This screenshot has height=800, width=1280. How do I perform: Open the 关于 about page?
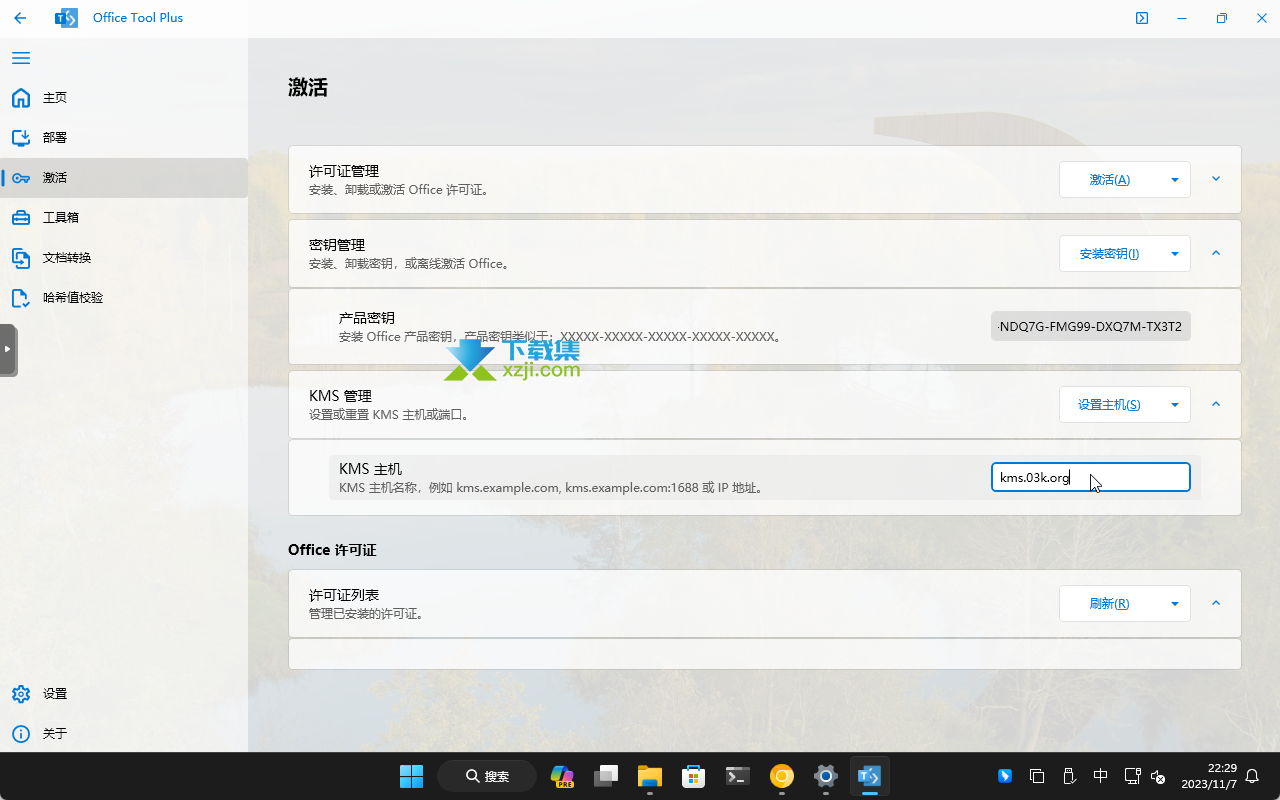point(124,734)
